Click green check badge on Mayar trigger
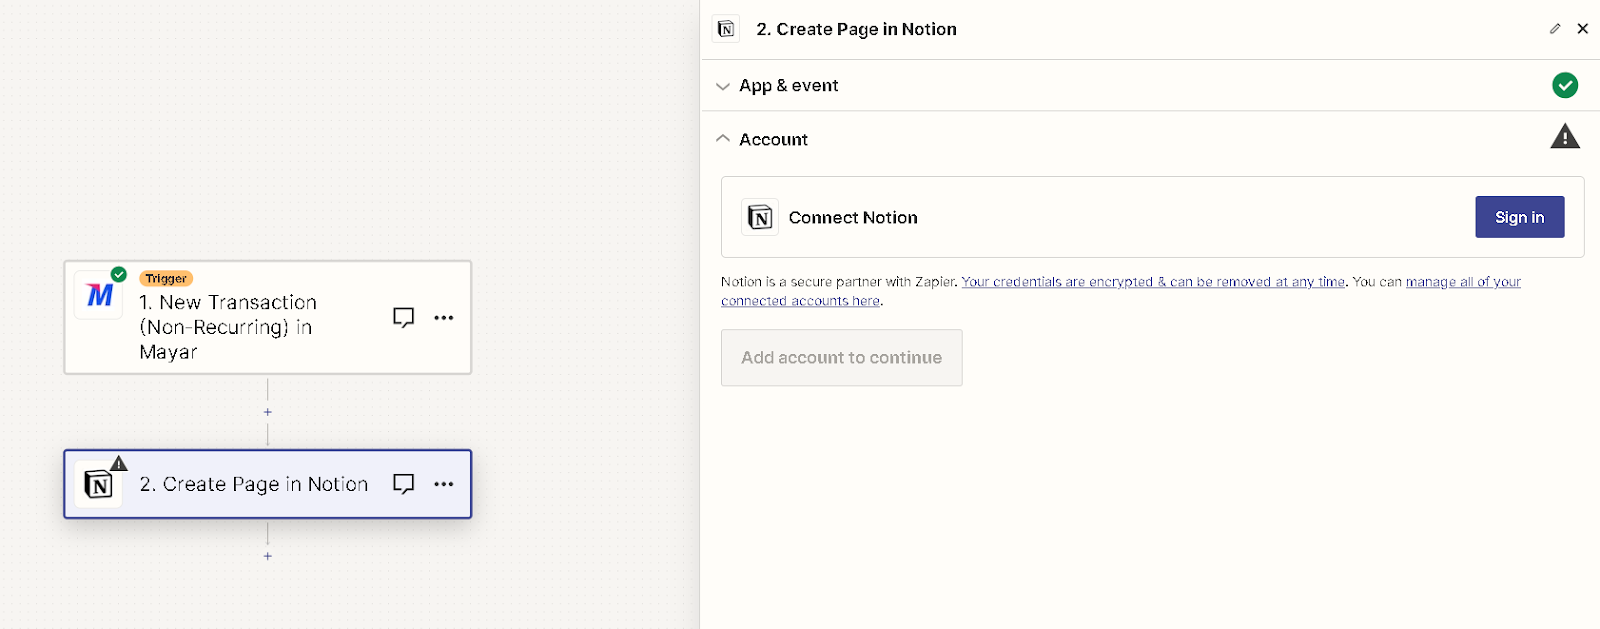Screen dimensions: 1600x629 (119, 274)
